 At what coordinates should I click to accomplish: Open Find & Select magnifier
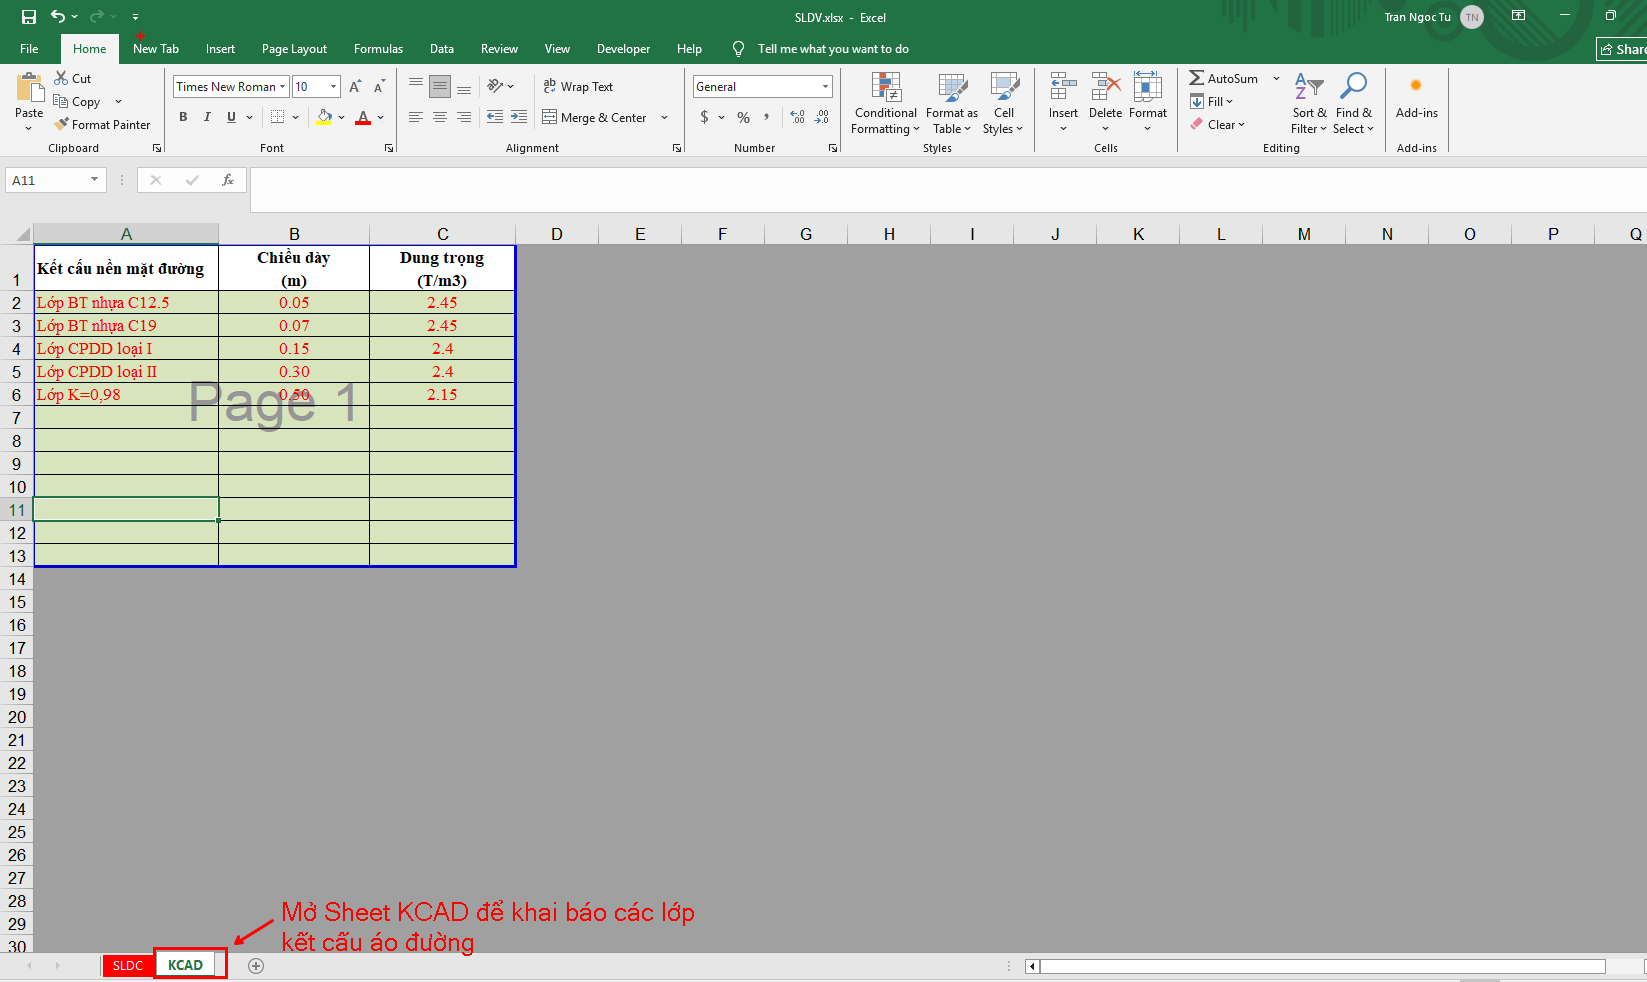pos(1353,103)
